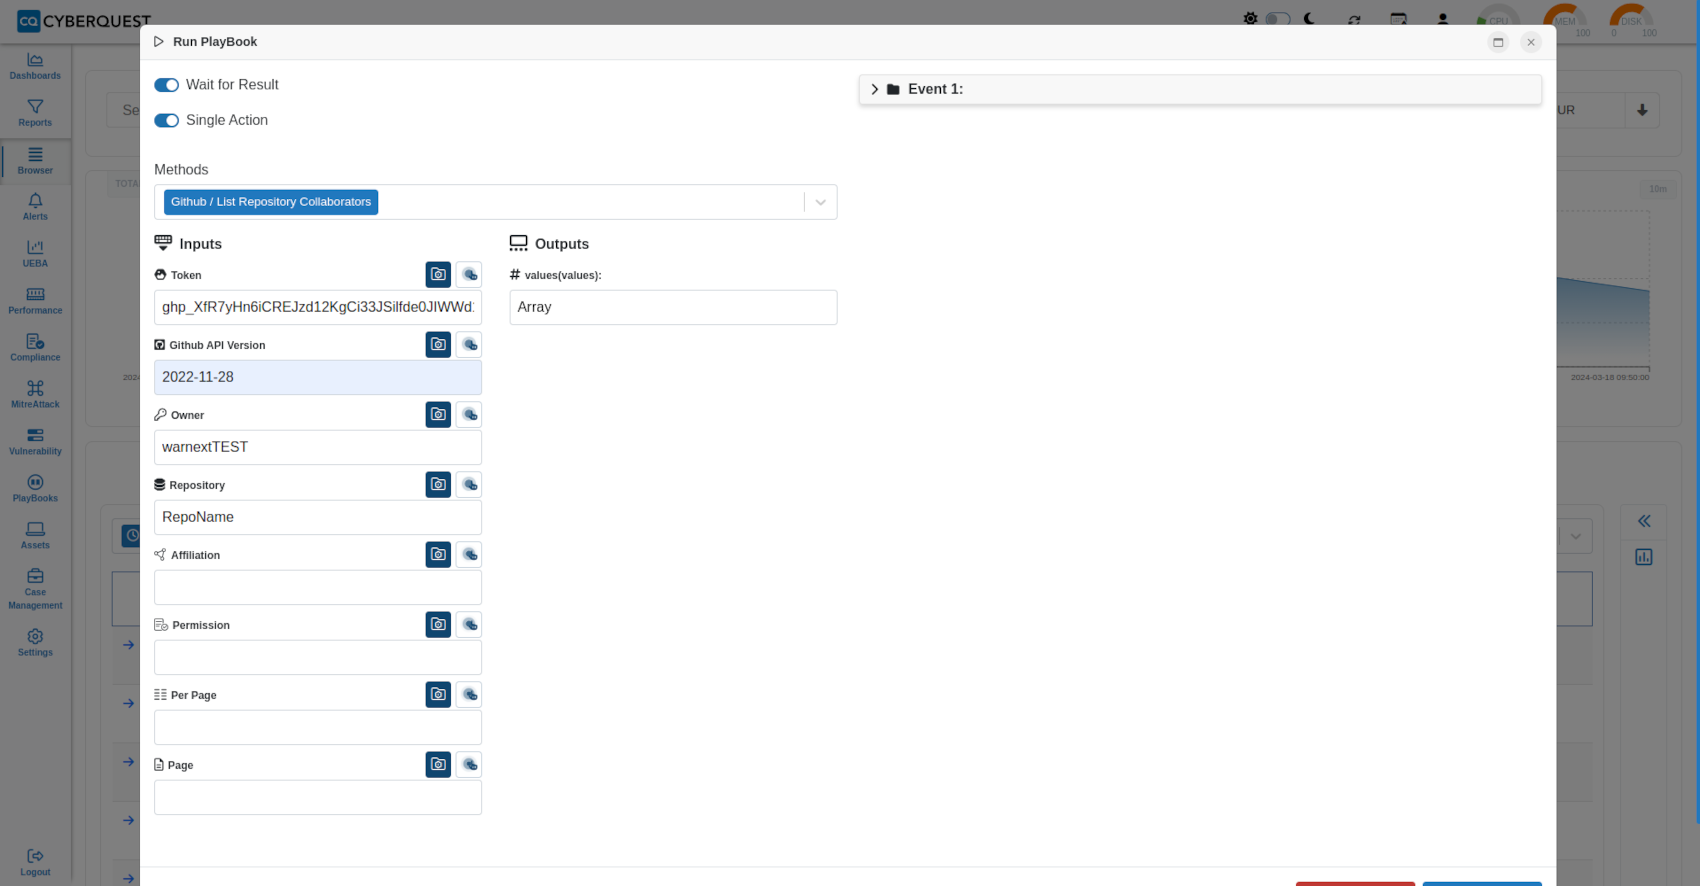Open the user profile icon
The image size is (1700, 886).
coord(1442,19)
